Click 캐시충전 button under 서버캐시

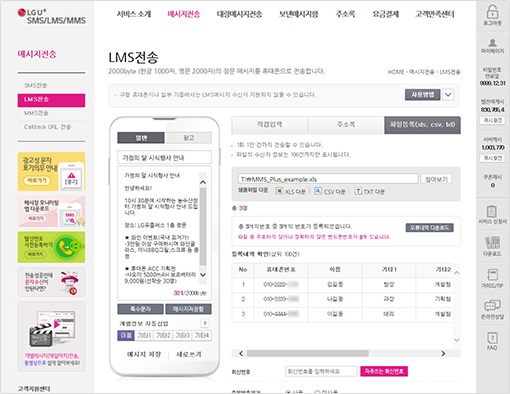click(493, 158)
